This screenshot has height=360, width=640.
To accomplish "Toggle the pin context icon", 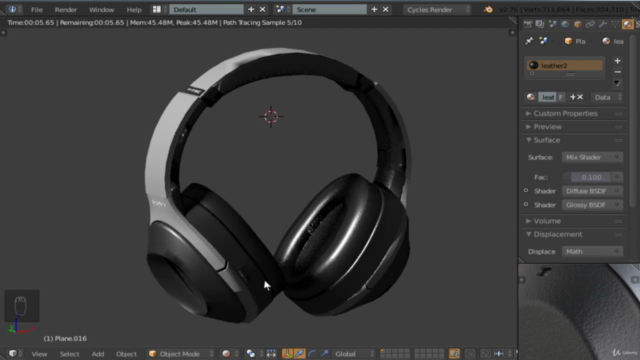I will (x=529, y=41).
